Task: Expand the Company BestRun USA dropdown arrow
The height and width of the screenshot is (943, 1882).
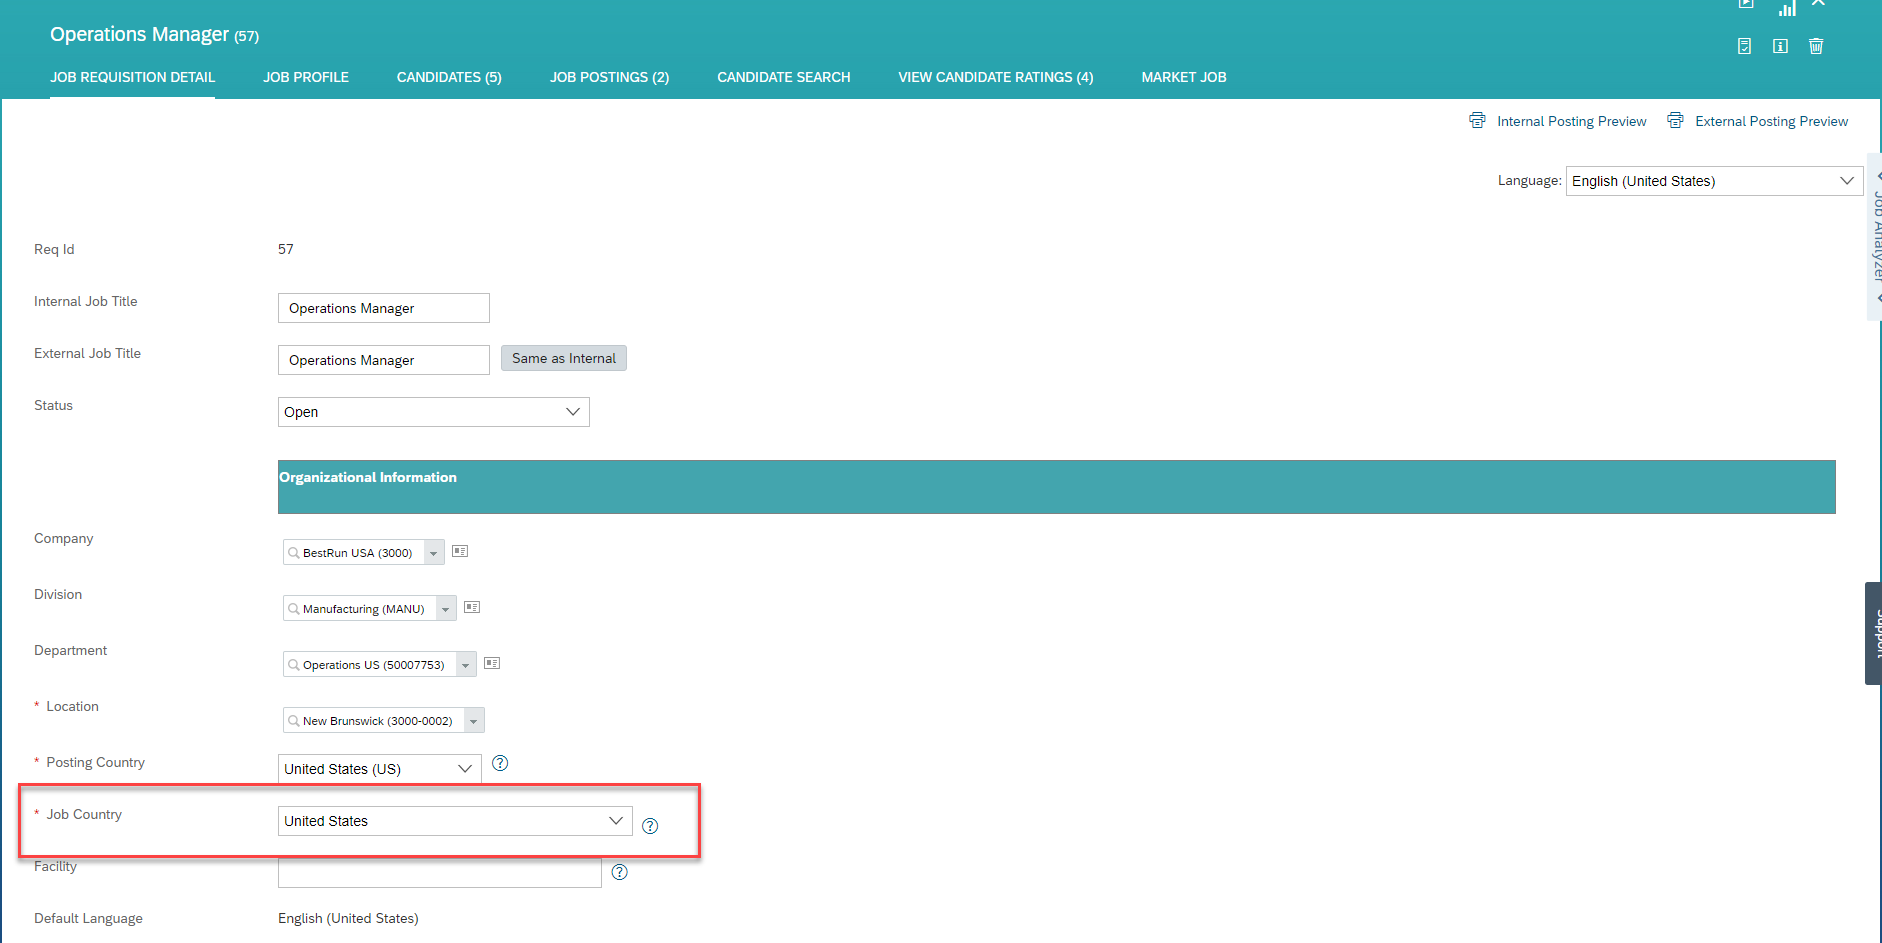Action: tap(434, 553)
